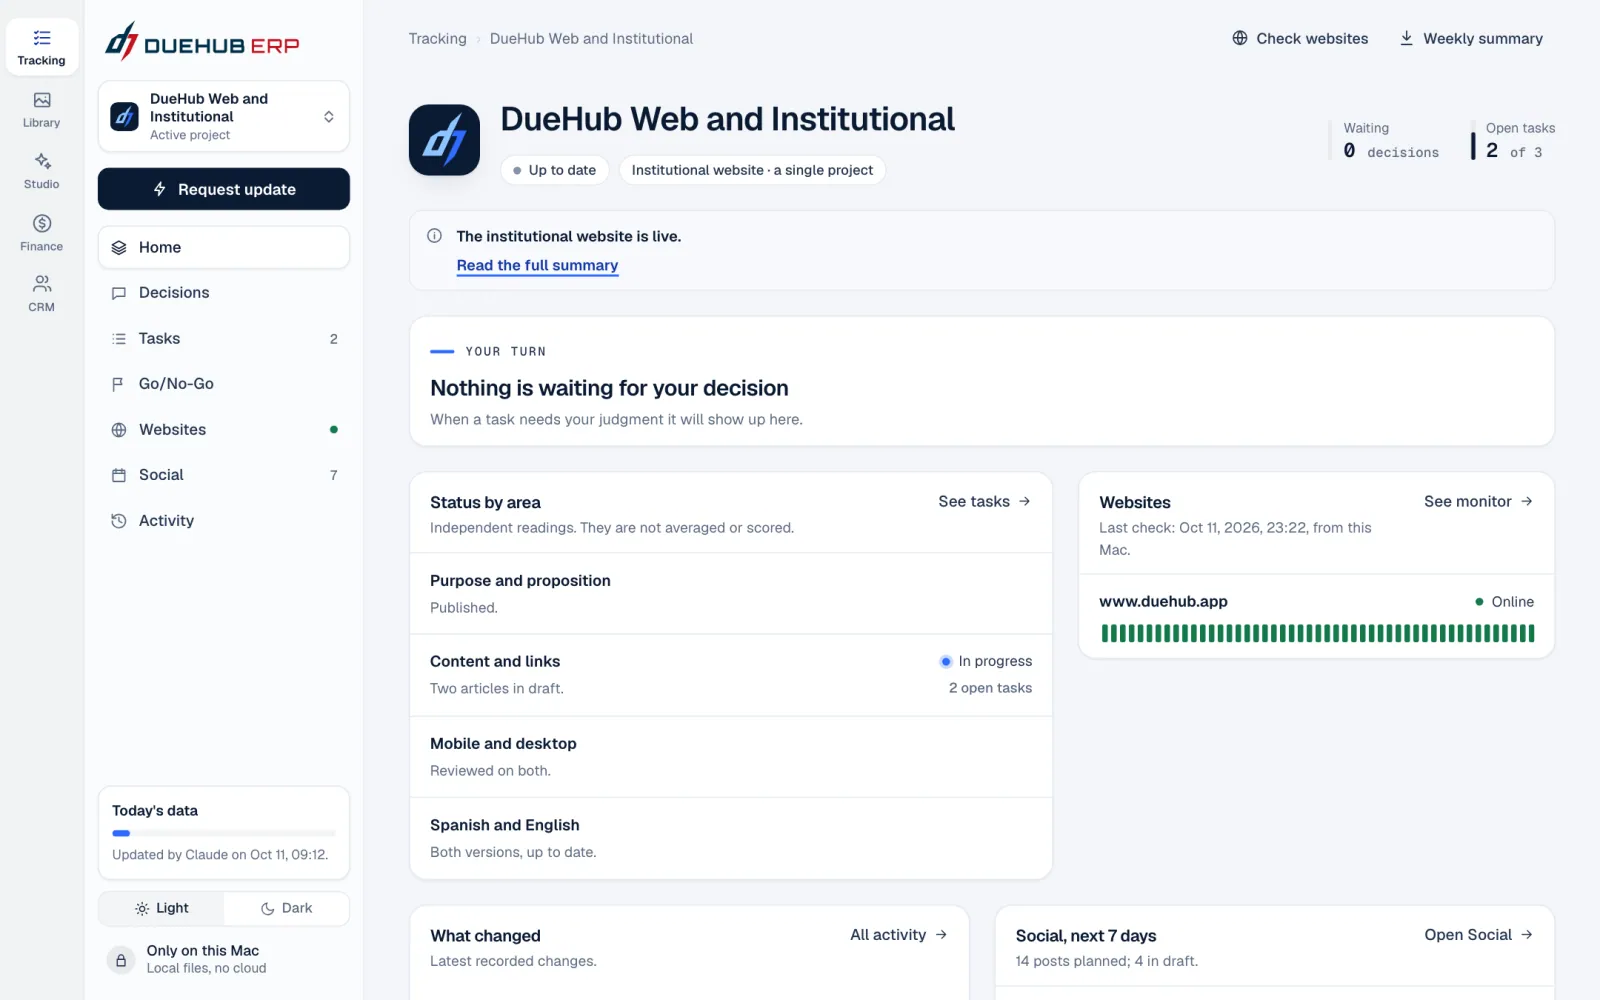Open Websites in the sidebar
This screenshot has height=1000, width=1600.
[x=224, y=430]
